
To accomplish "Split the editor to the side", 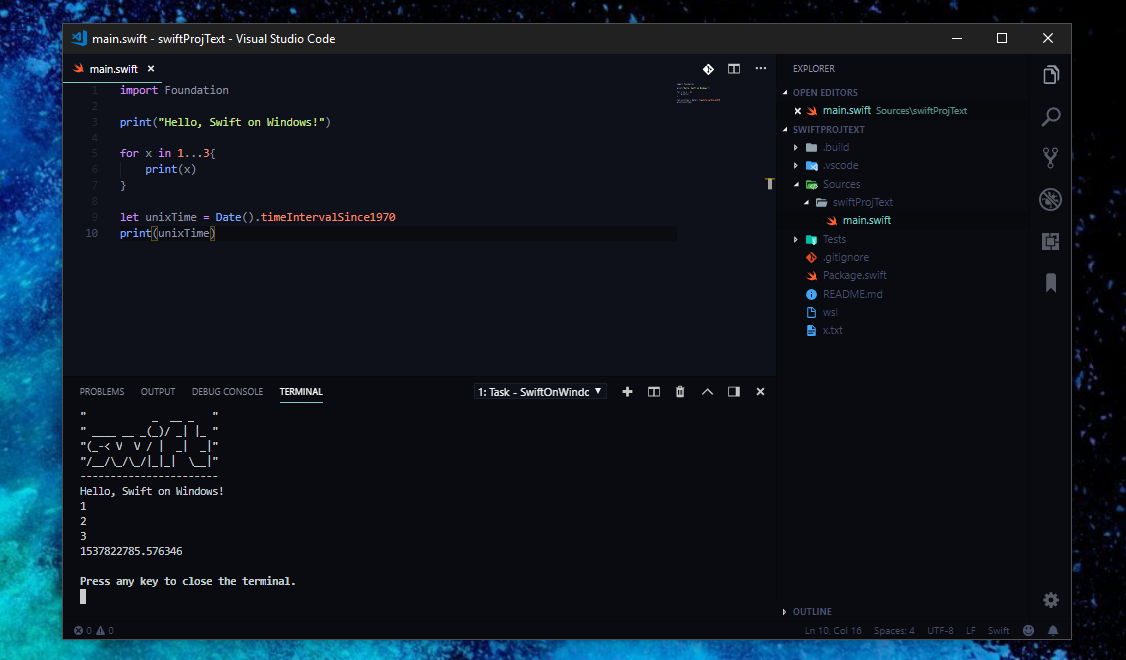I will (734, 69).
